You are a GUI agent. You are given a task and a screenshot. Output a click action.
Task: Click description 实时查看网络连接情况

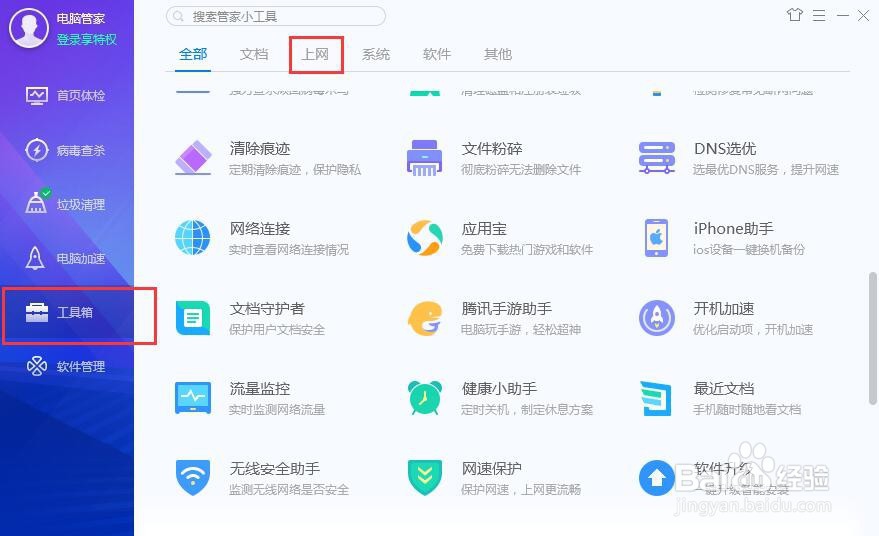[x=289, y=249]
